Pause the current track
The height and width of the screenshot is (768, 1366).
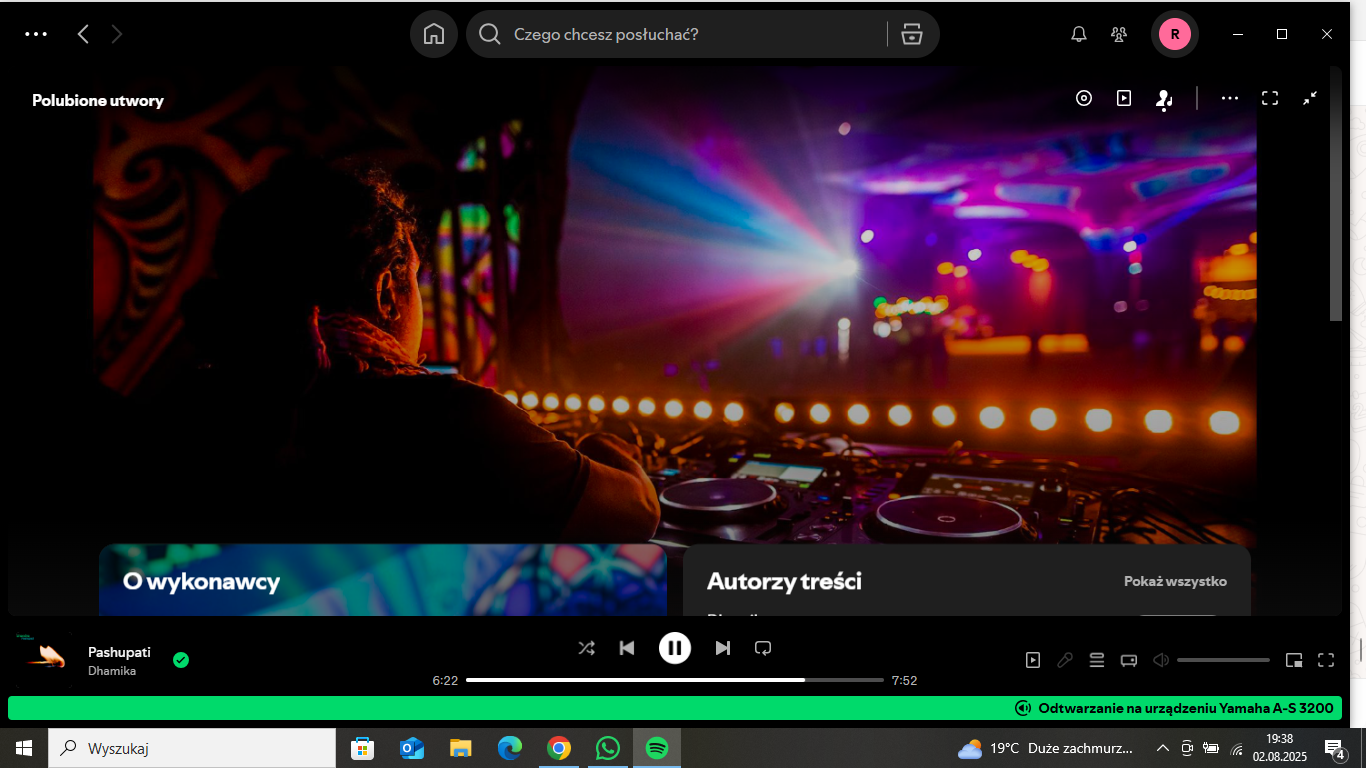(675, 648)
